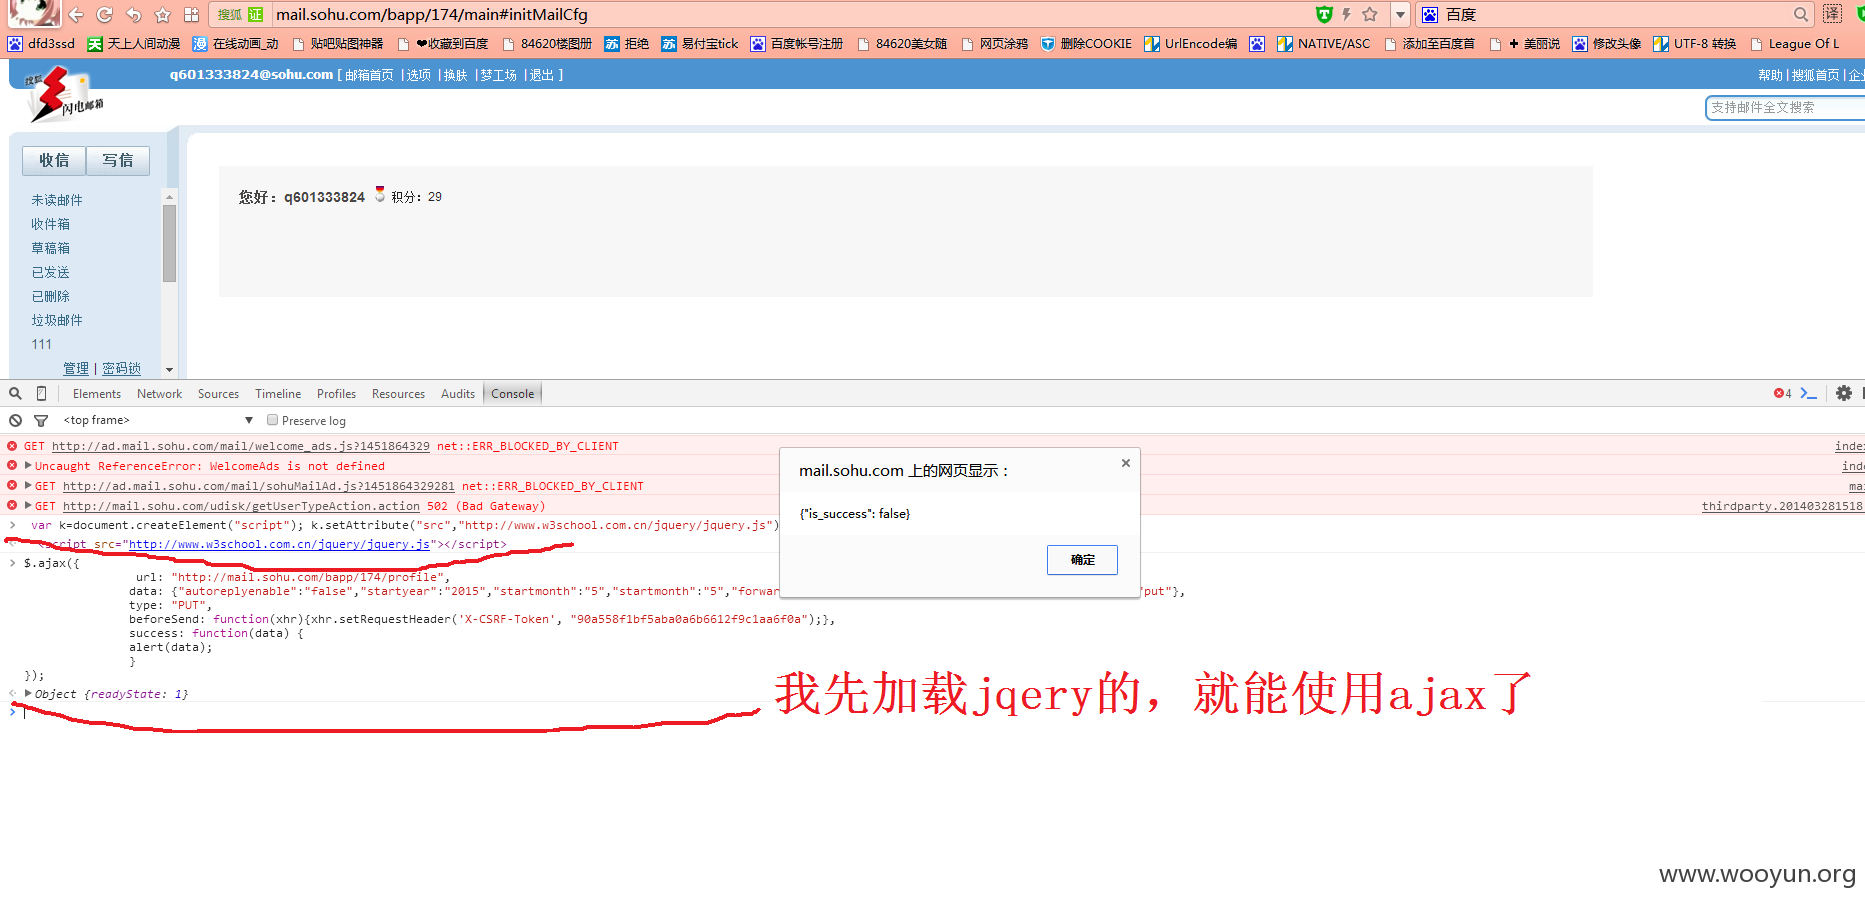Expand the Uncaught ReferenceError console entry
Screen dimensions: 1865x903
[28, 465]
